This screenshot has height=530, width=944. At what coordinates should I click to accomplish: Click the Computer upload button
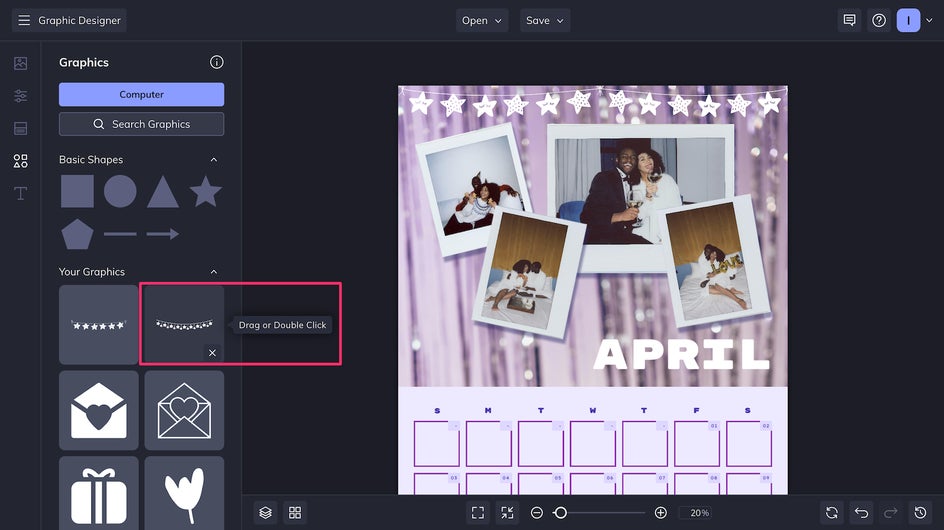141,95
